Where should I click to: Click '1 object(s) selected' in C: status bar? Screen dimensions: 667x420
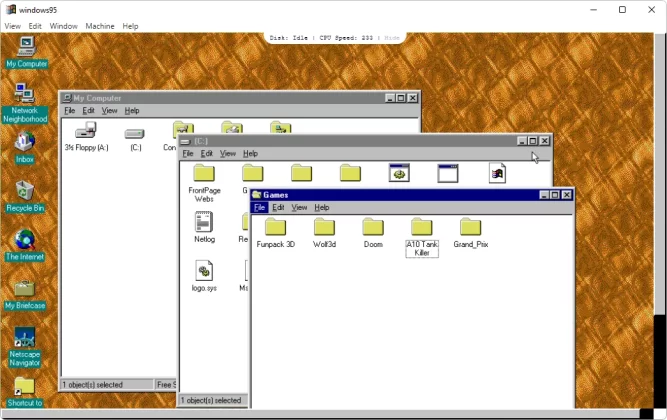click(x=211, y=400)
